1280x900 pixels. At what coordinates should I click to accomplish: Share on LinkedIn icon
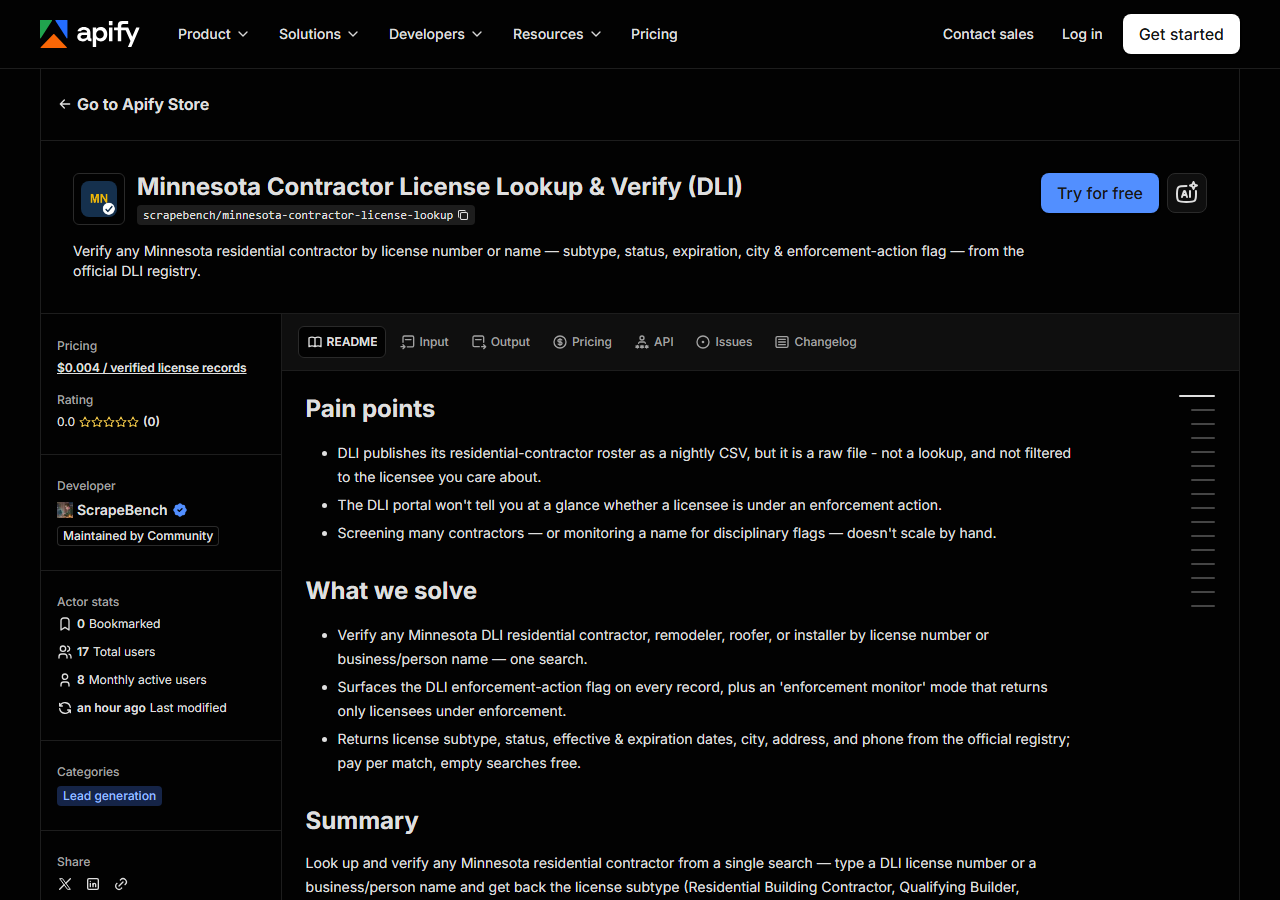click(93, 884)
